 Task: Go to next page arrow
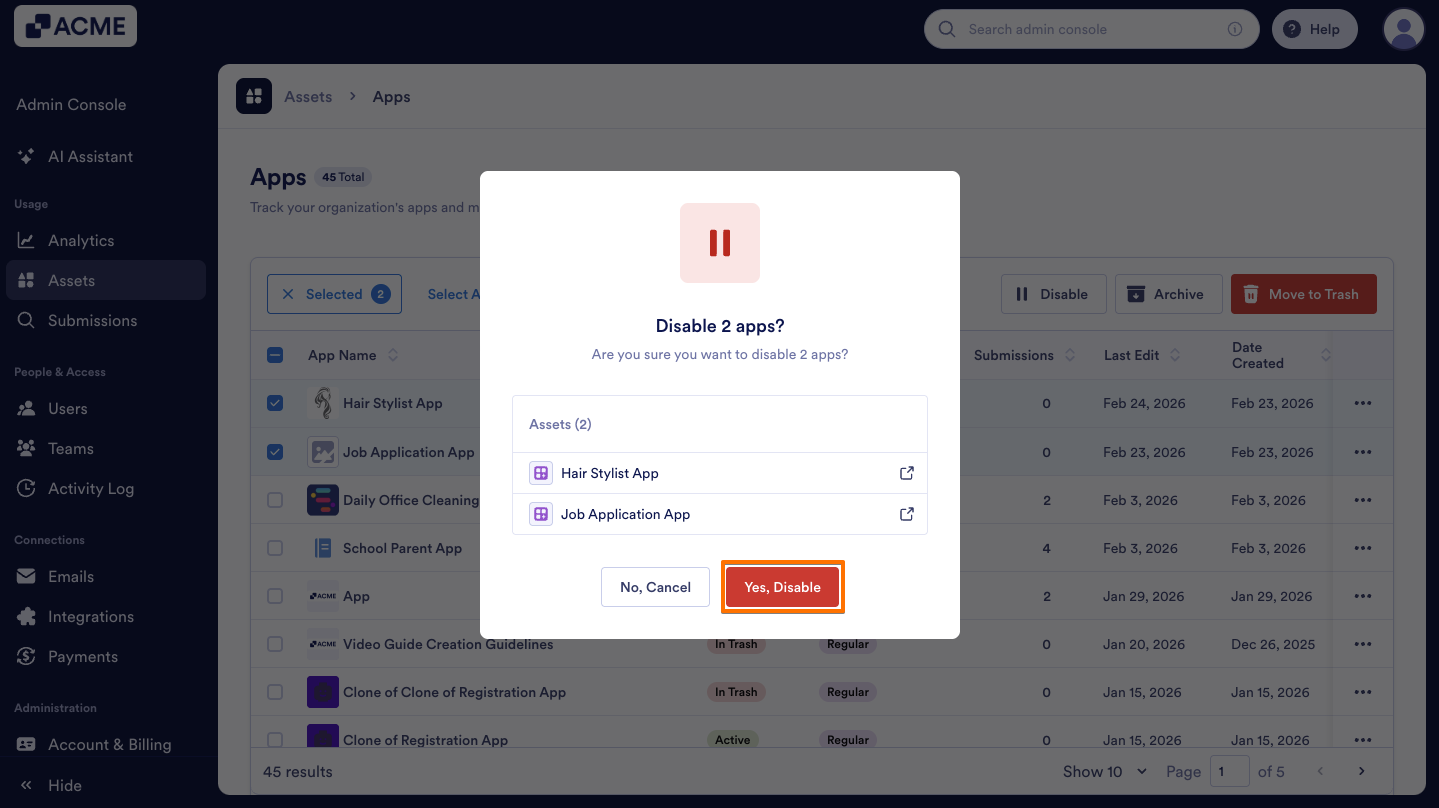(x=1361, y=771)
